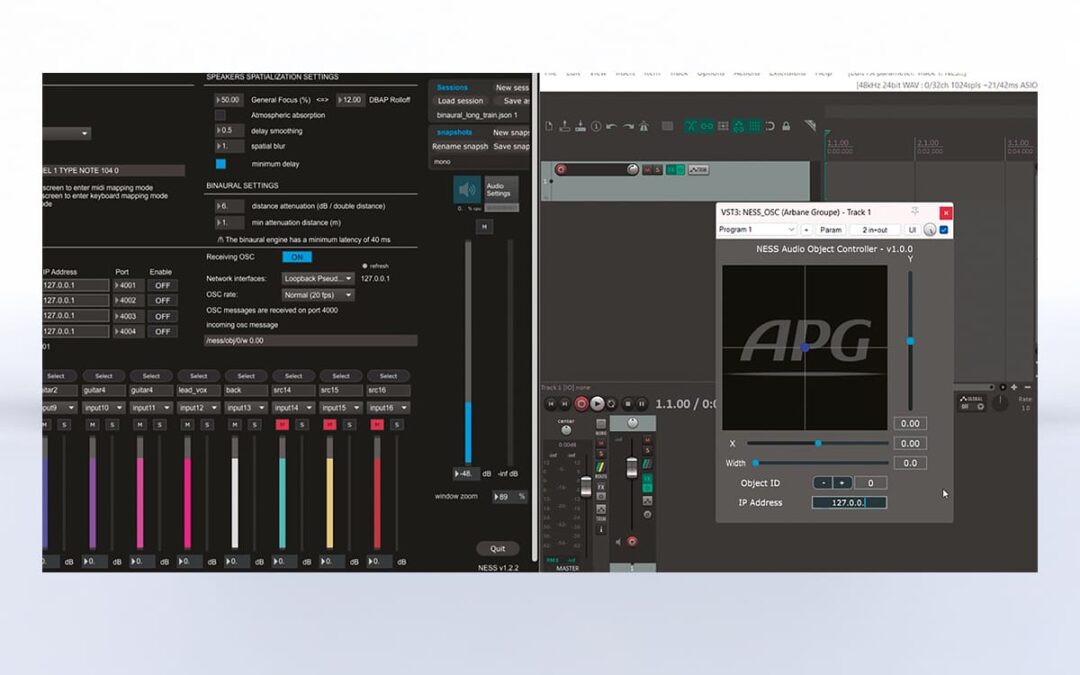Open the input12 channel dropdown
Screen dimensions: 1080x675
pyautogui.click(x=198, y=408)
